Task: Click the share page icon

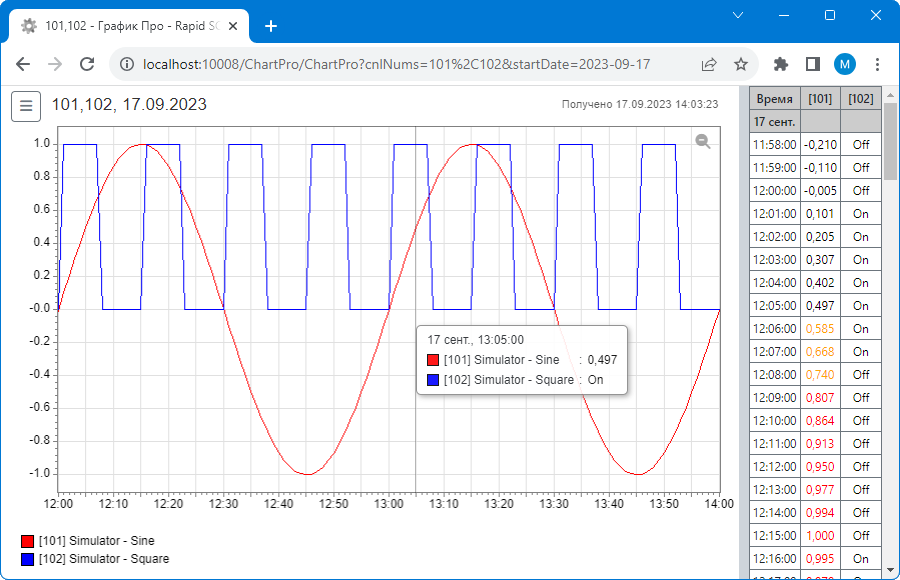Action: [709, 64]
